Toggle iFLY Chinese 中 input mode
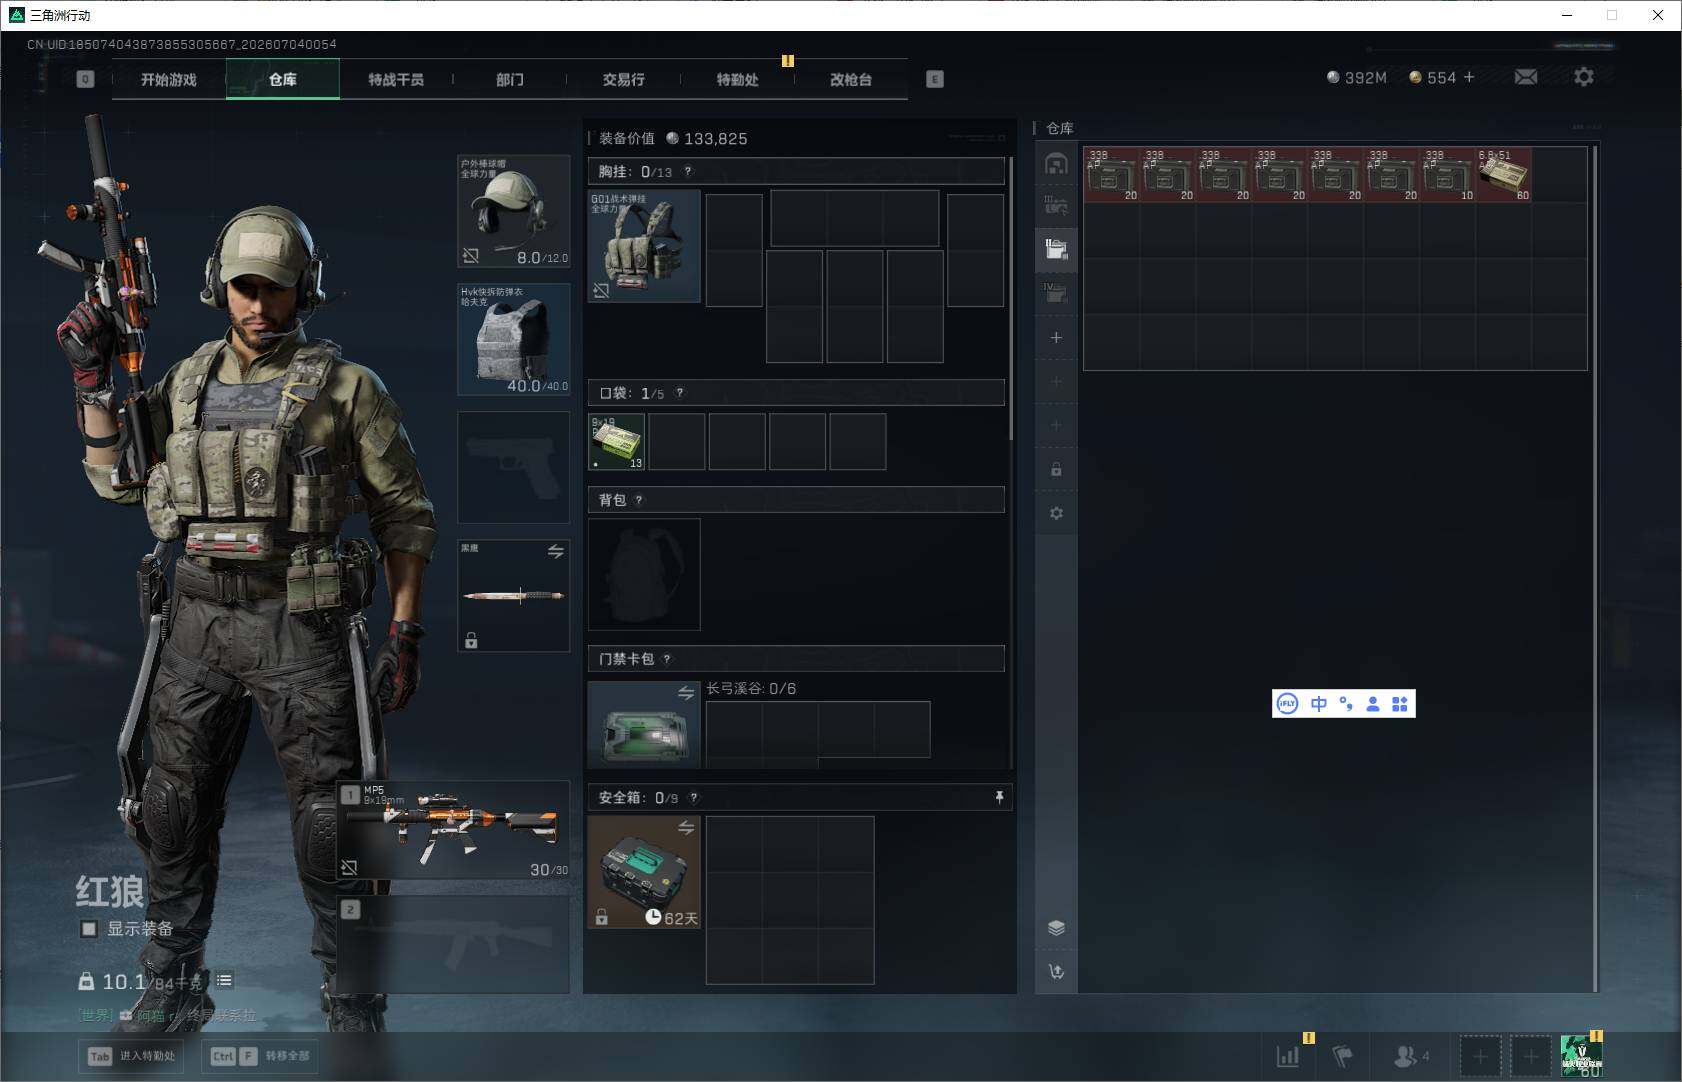The width and height of the screenshot is (1682, 1082). [1319, 704]
